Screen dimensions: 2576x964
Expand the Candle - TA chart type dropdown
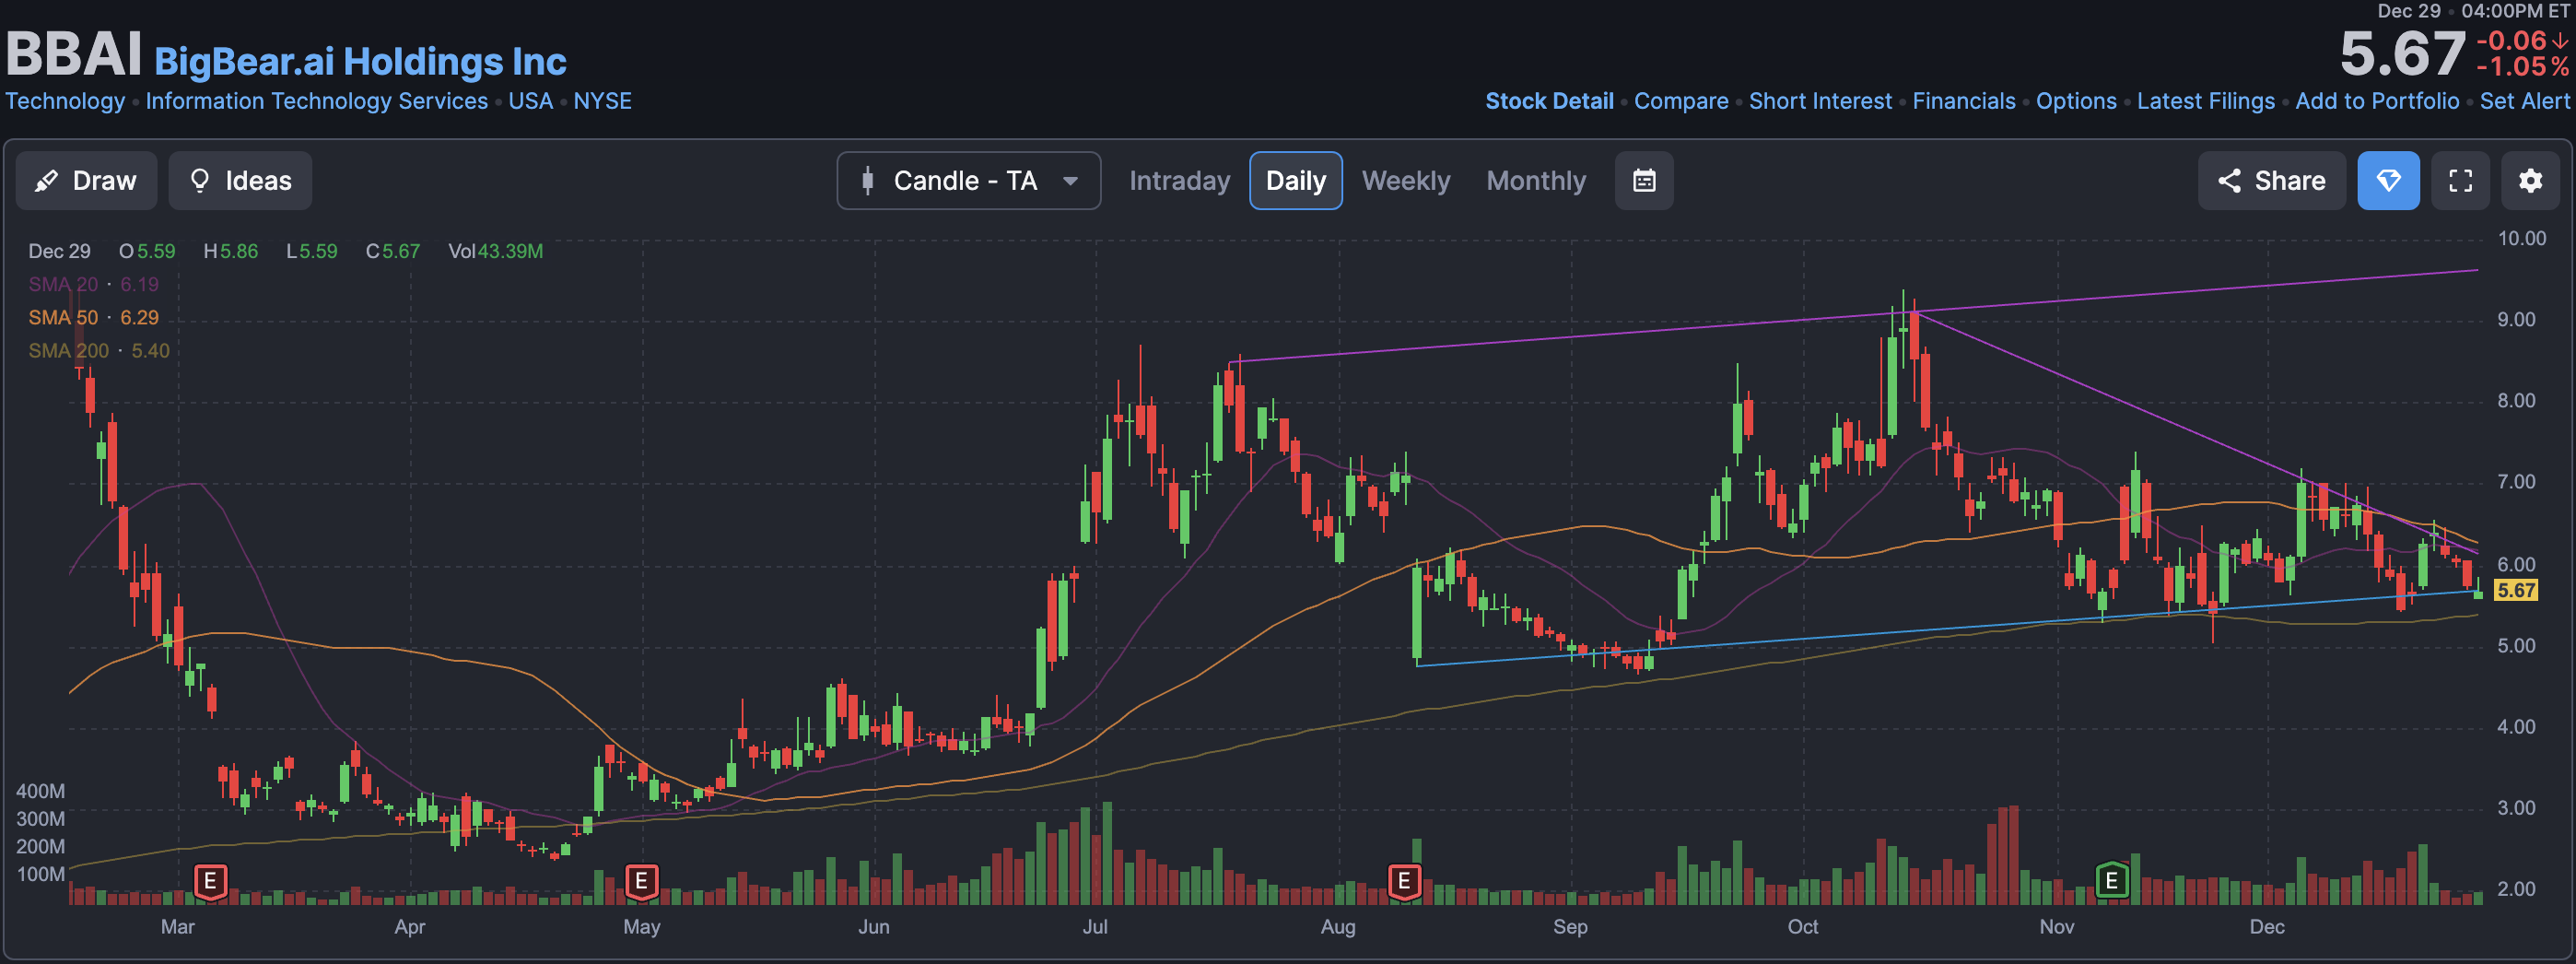[968, 181]
